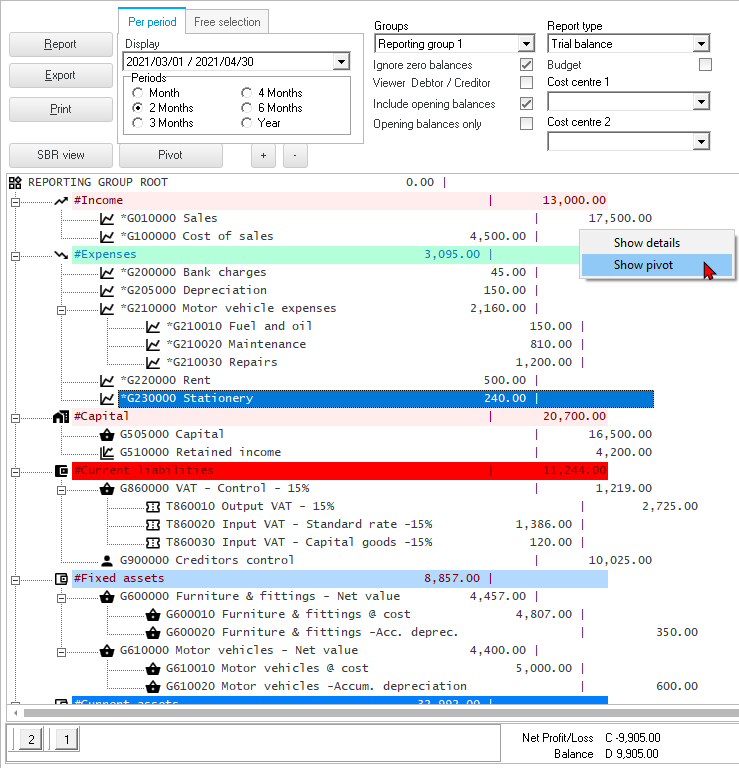Click the person icon beside G900000 Creditors control
739x768 pixels.
[107, 561]
